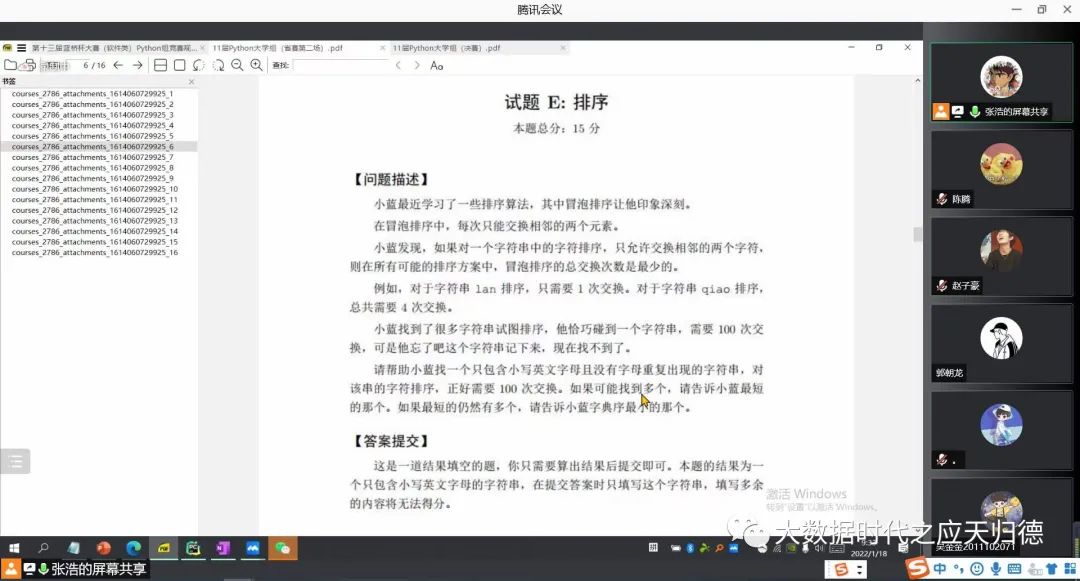Toggle single page layout view
1080x581 pixels.
coord(179,65)
